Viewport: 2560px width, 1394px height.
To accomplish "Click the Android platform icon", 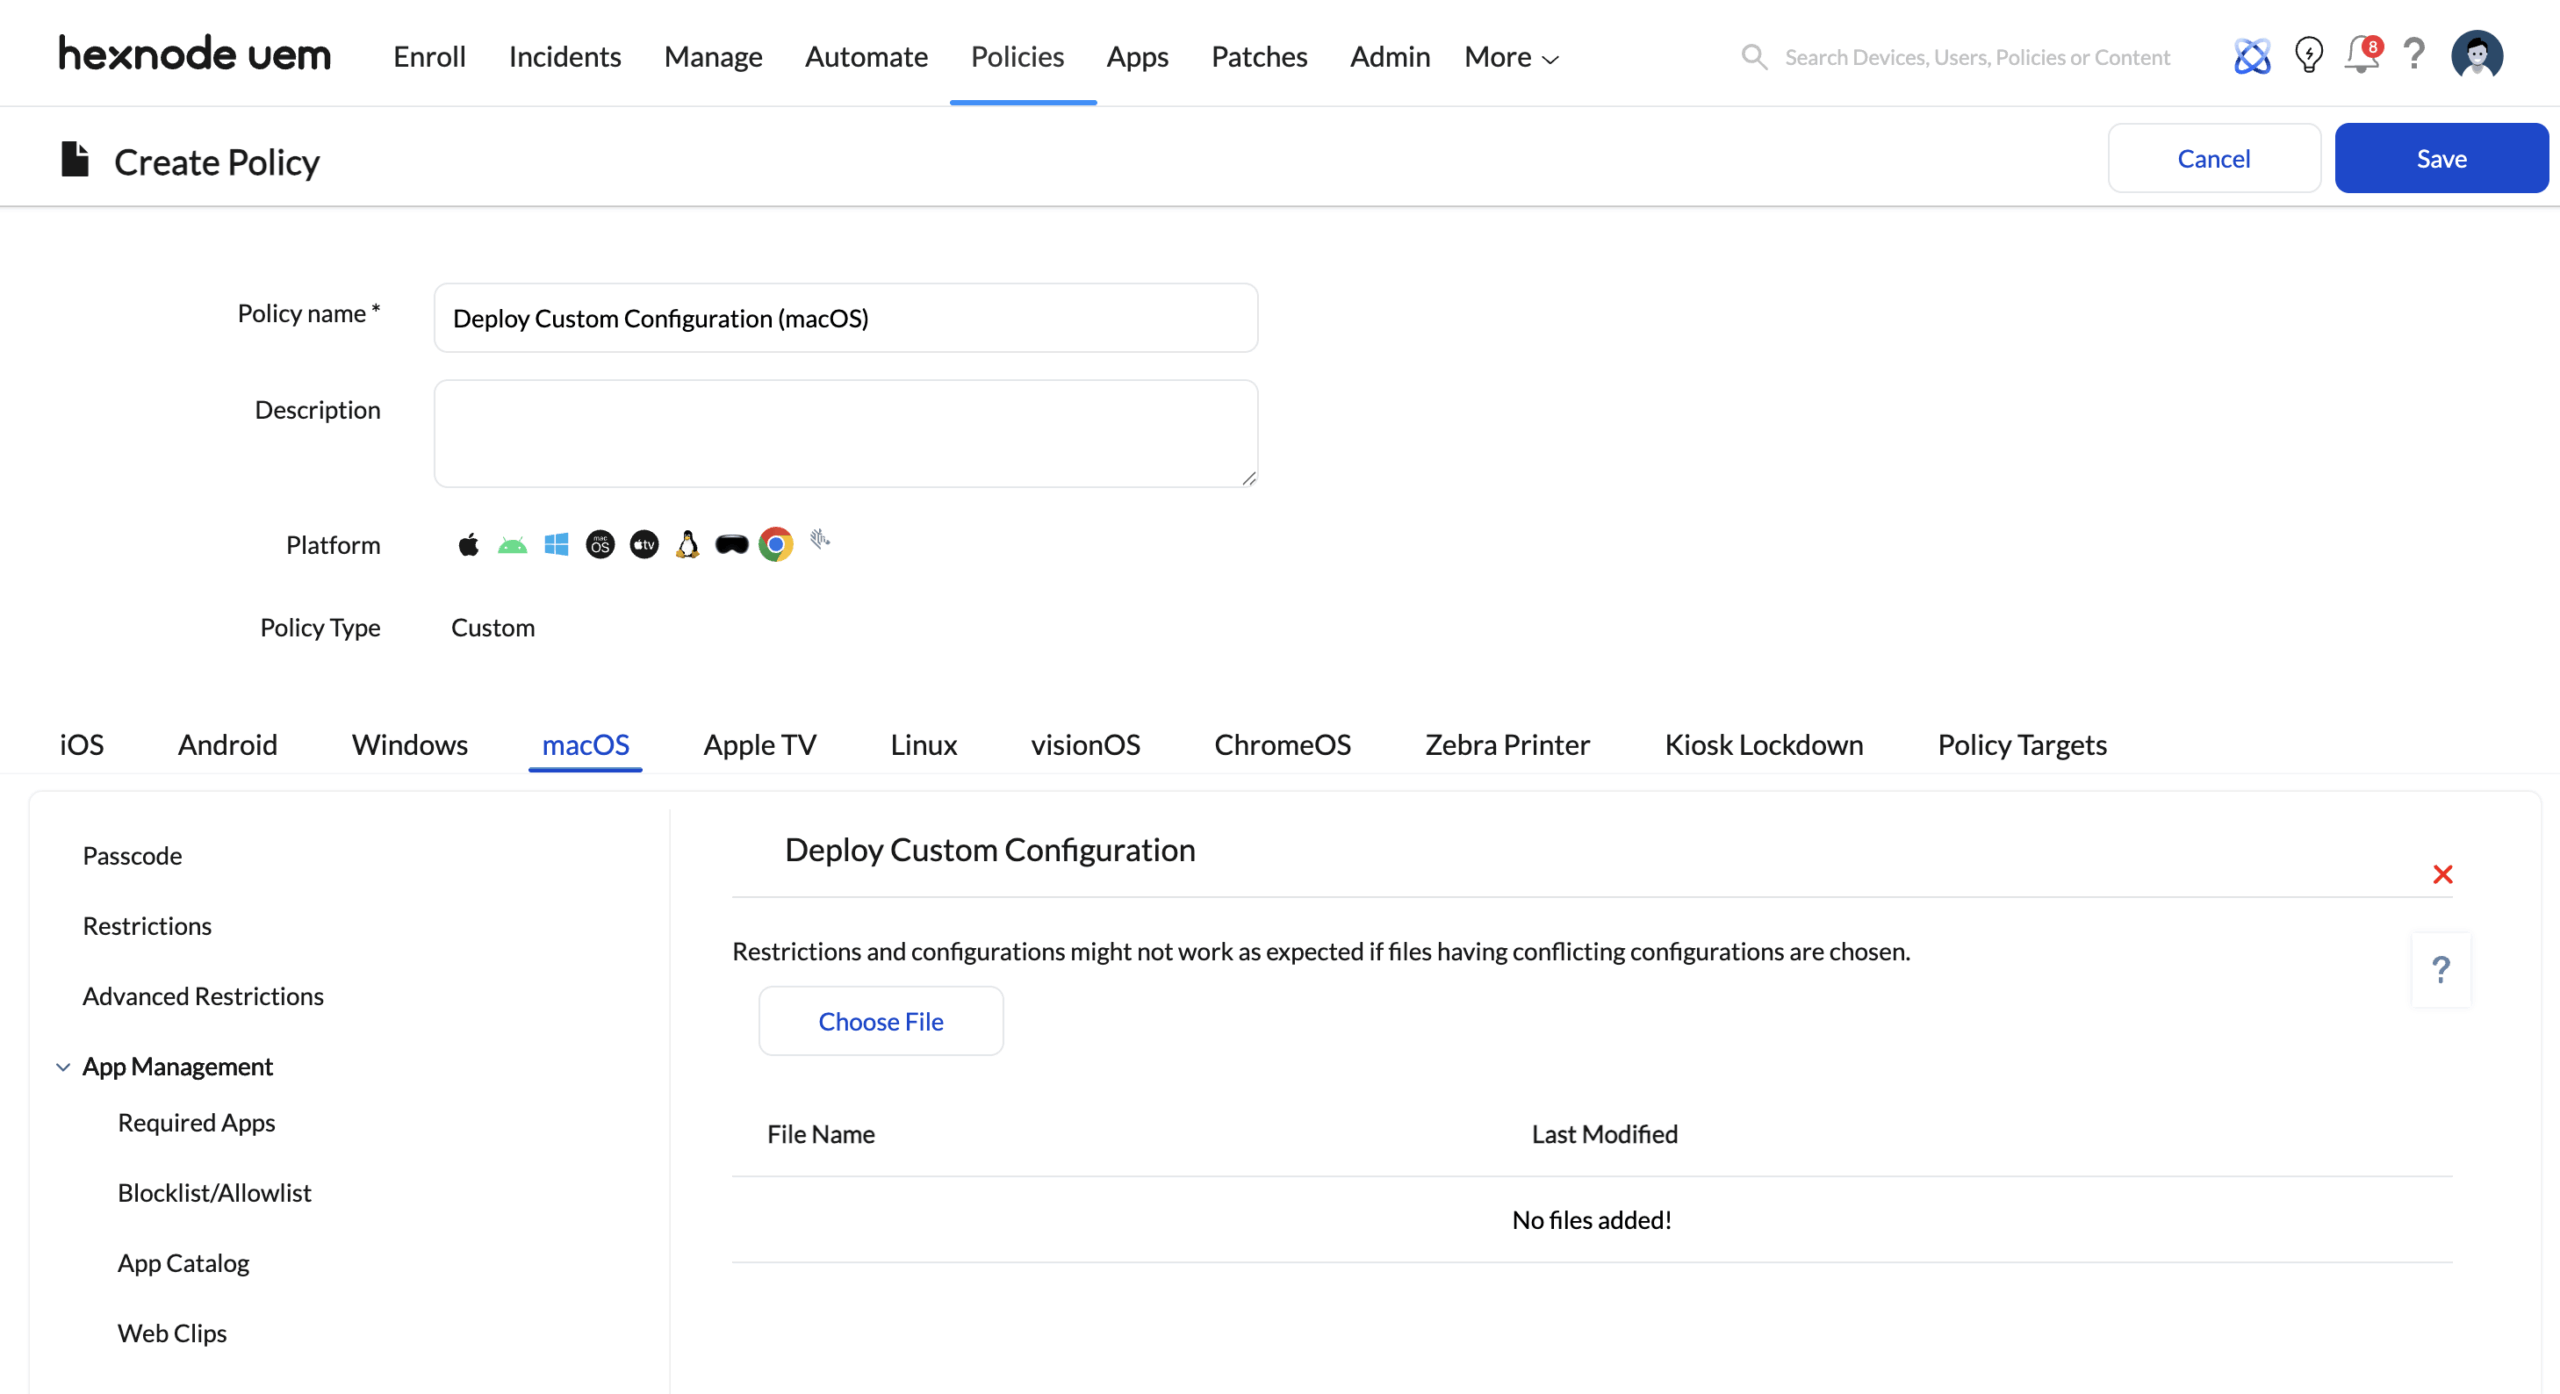I will click(x=512, y=545).
